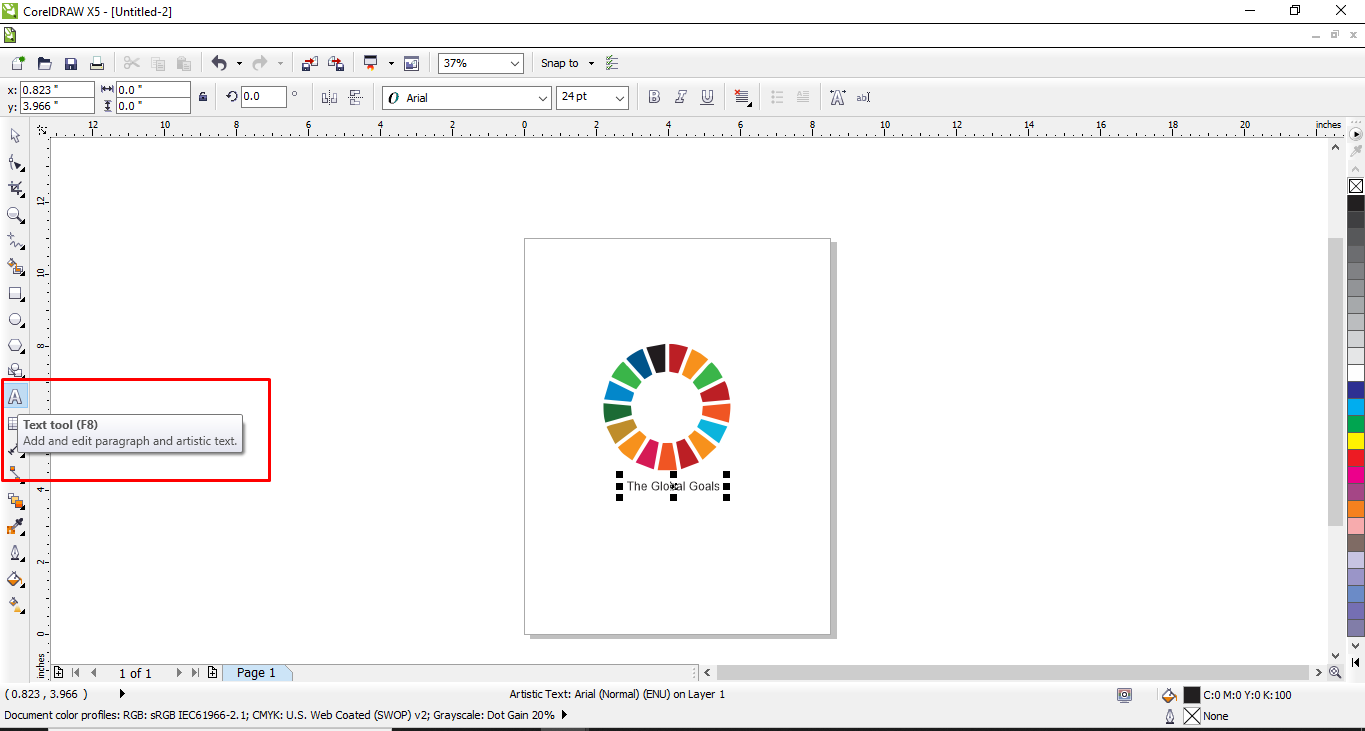Choose the no-color swatch
The width and height of the screenshot is (1365, 731).
(1356, 186)
